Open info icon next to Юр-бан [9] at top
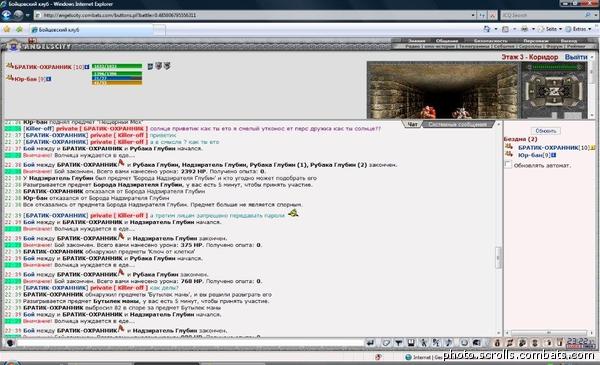Viewport: 600px width, 365px height. pos(49,79)
